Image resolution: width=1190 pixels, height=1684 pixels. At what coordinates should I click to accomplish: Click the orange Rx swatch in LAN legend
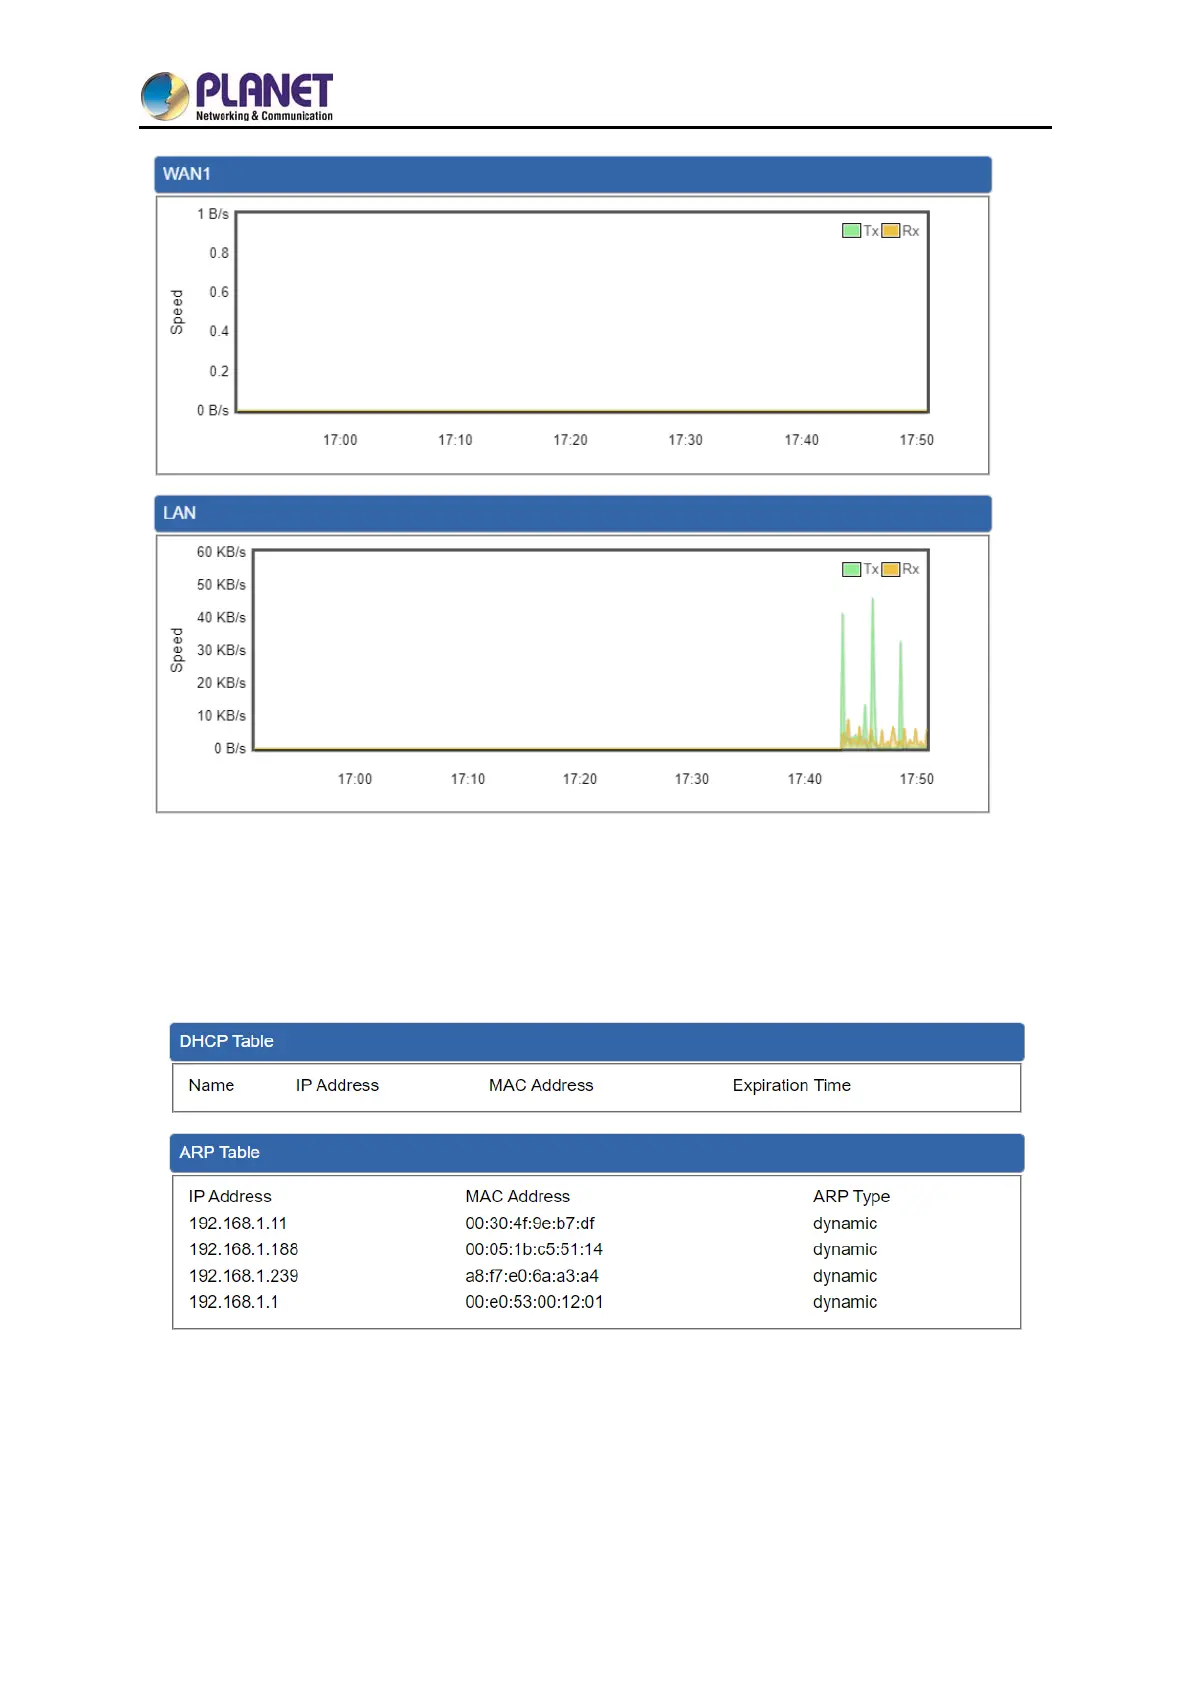tap(890, 569)
